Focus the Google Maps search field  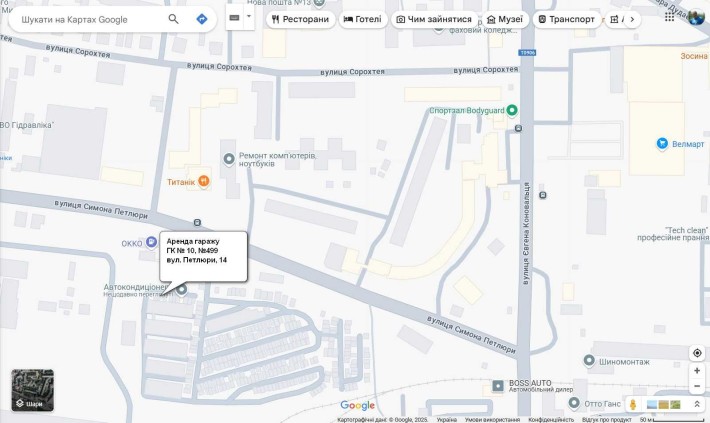(x=91, y=19)
